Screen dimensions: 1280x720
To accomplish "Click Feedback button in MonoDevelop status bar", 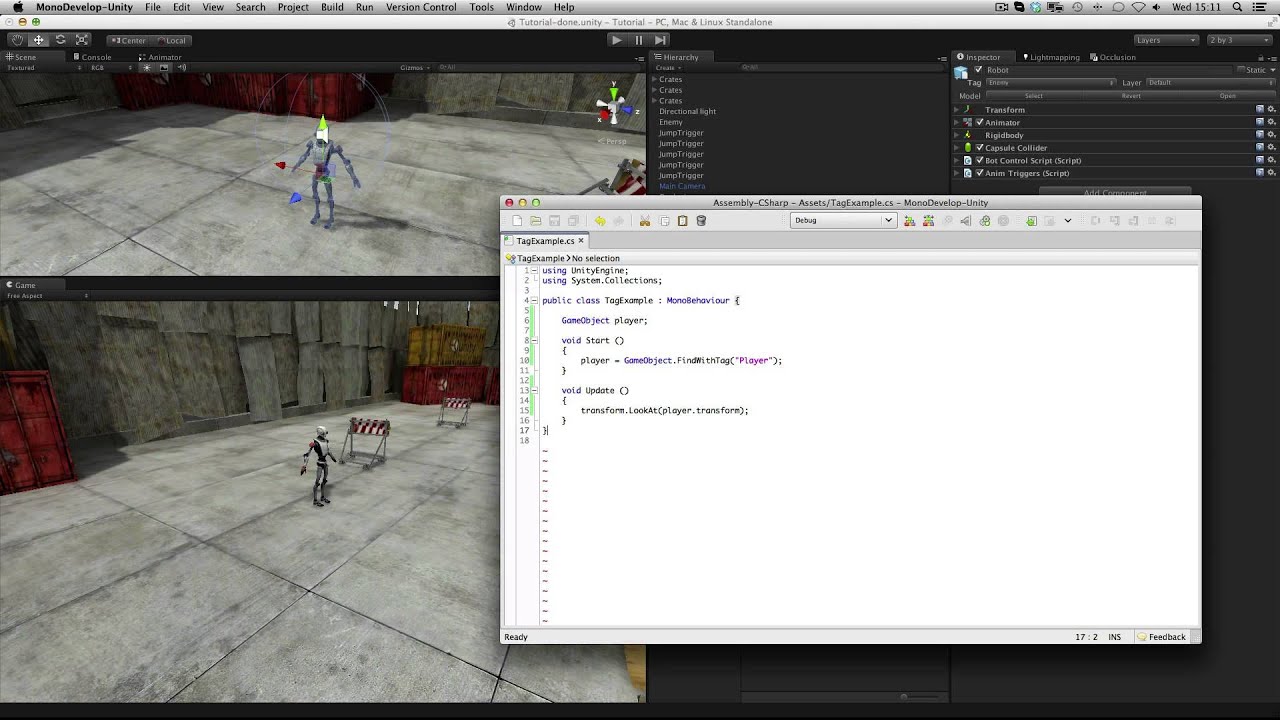I will coord(1161,637).
